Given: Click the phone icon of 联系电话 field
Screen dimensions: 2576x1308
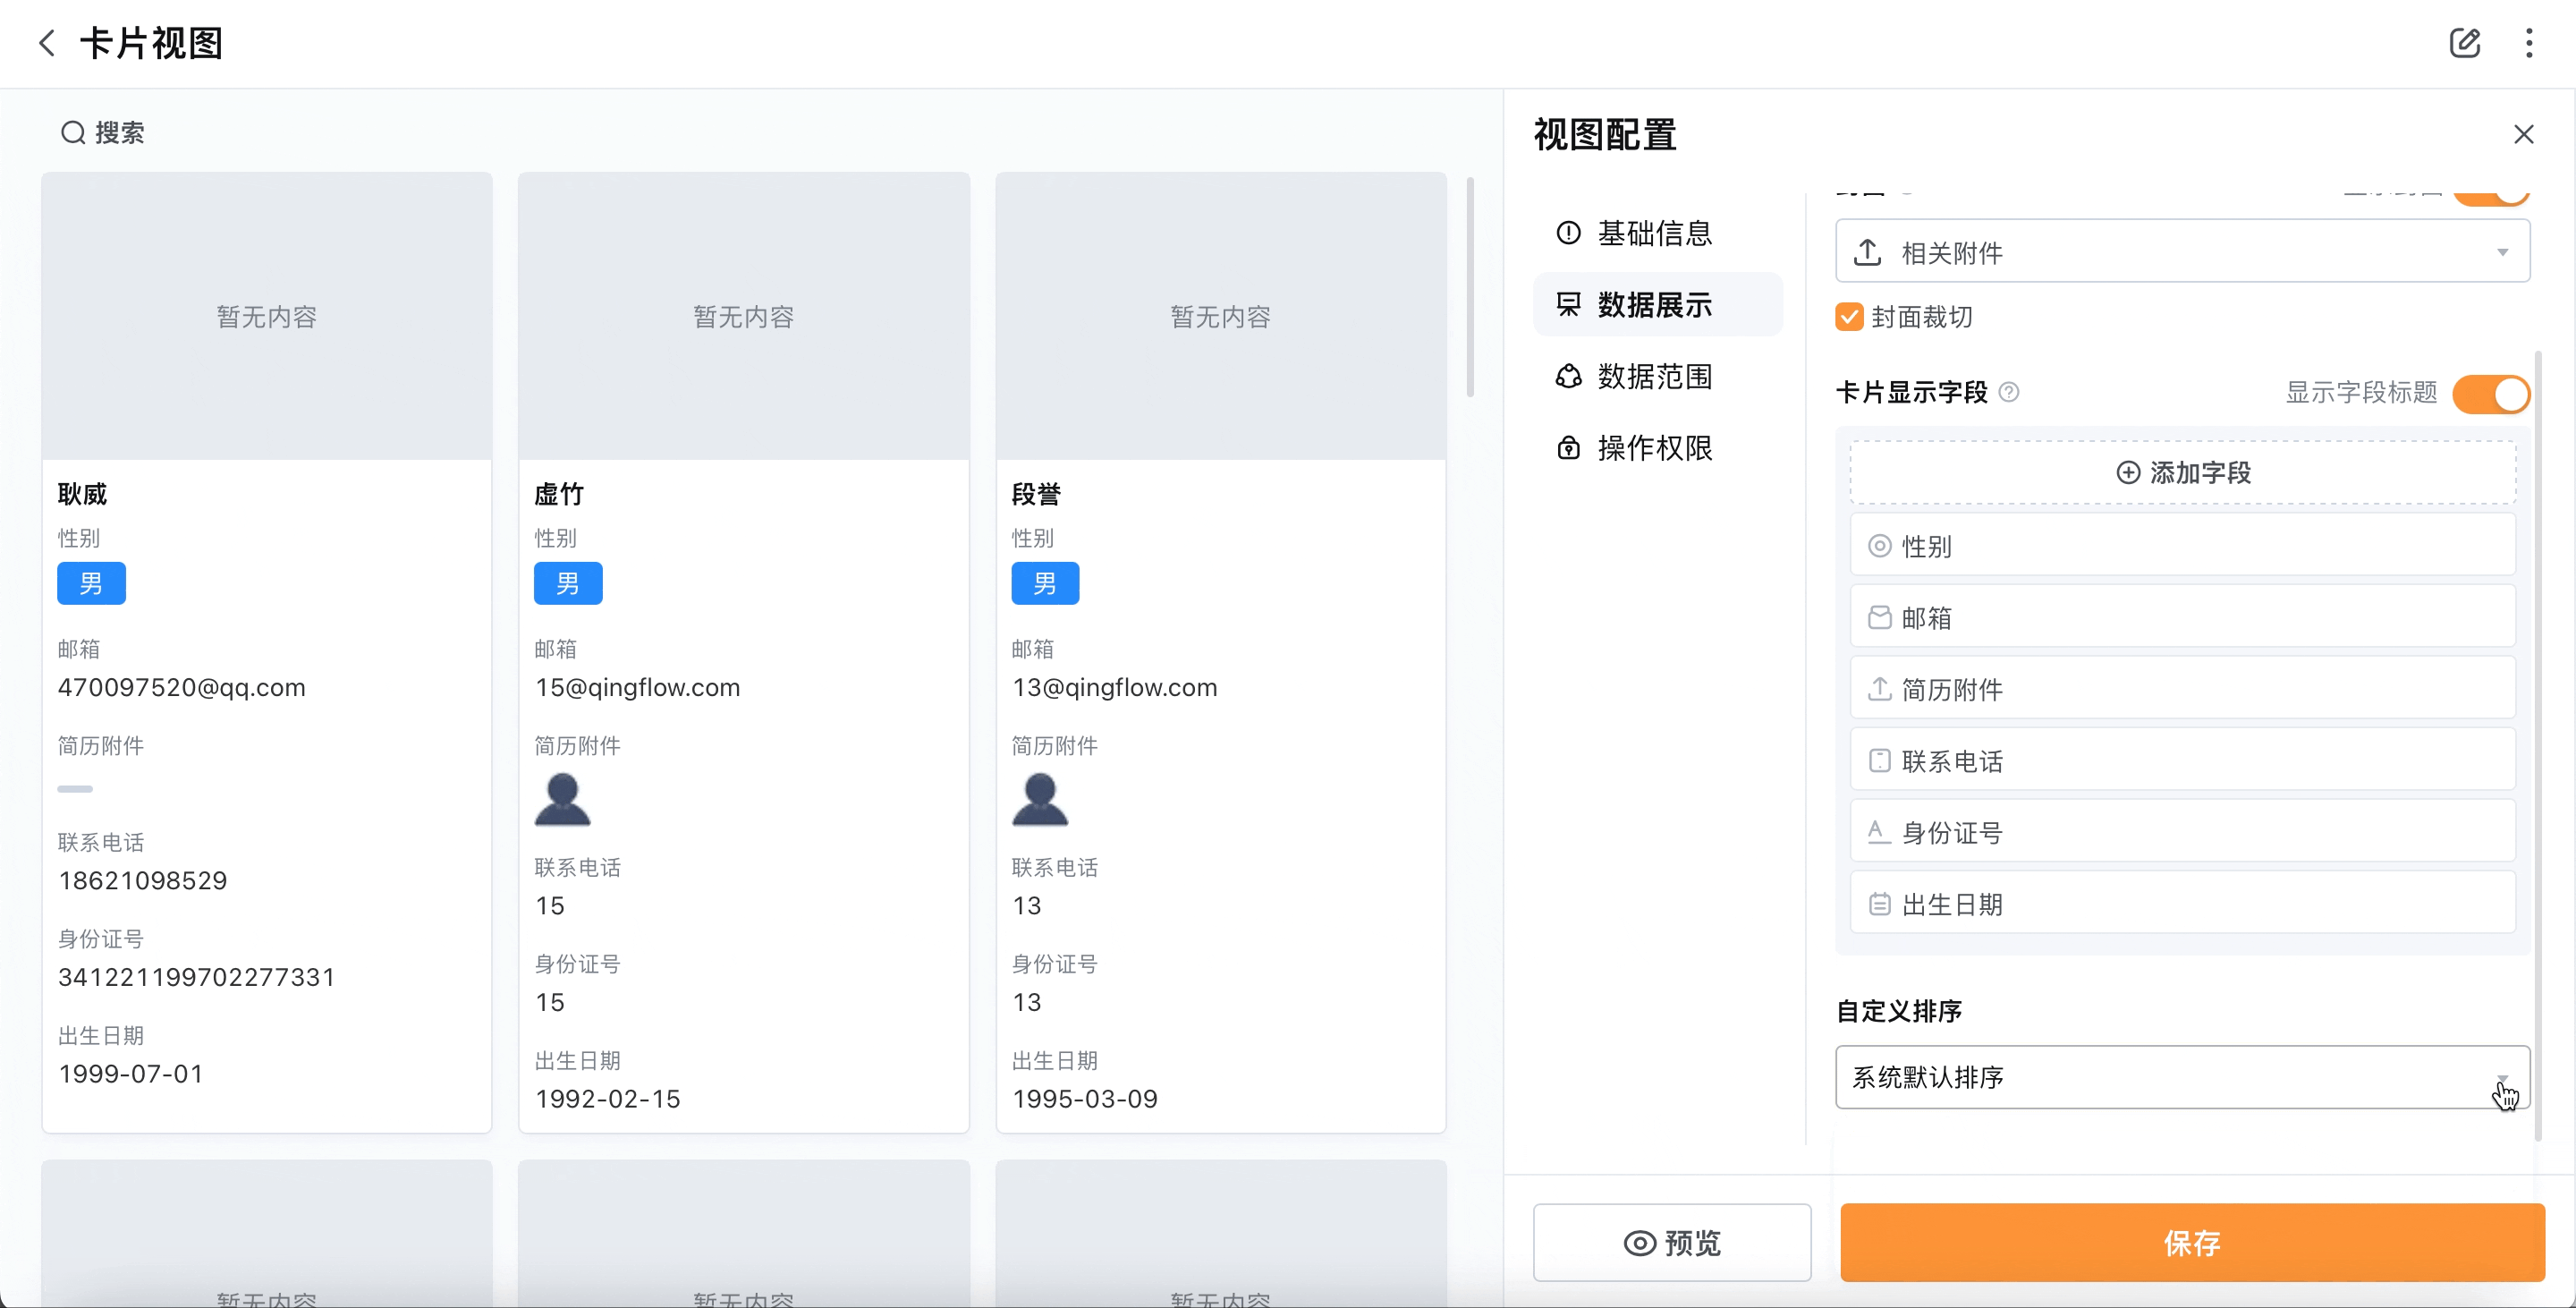Looking at the screenshot, I should tap(1879, 760).
